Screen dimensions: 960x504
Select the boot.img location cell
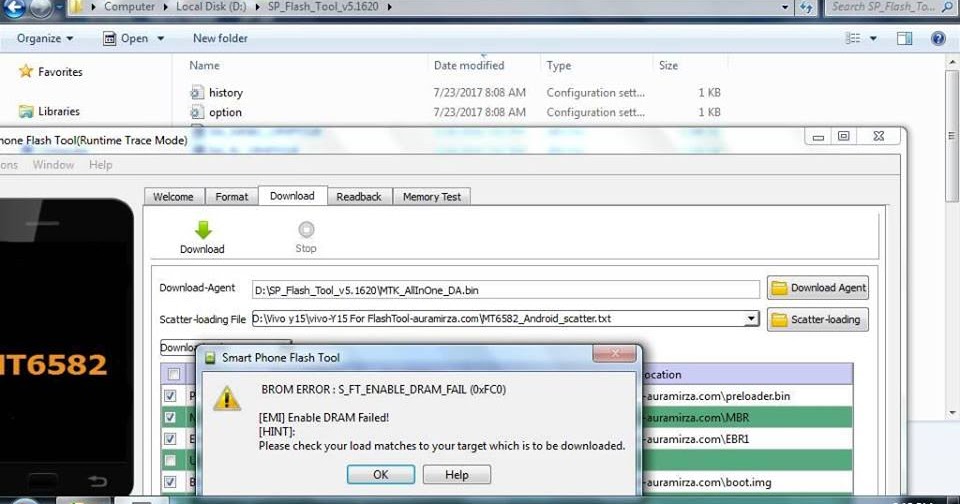point(747,482)
